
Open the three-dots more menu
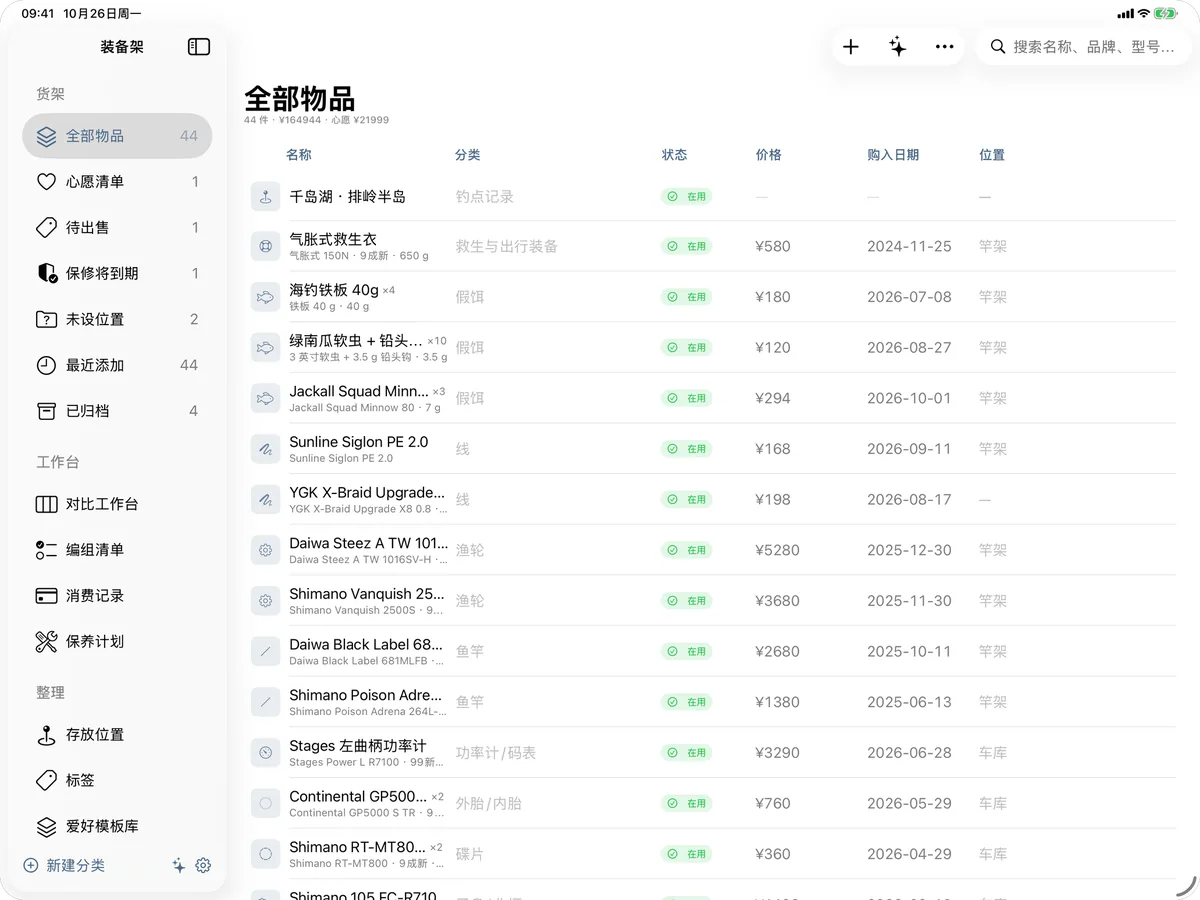[x=945, y=47]
